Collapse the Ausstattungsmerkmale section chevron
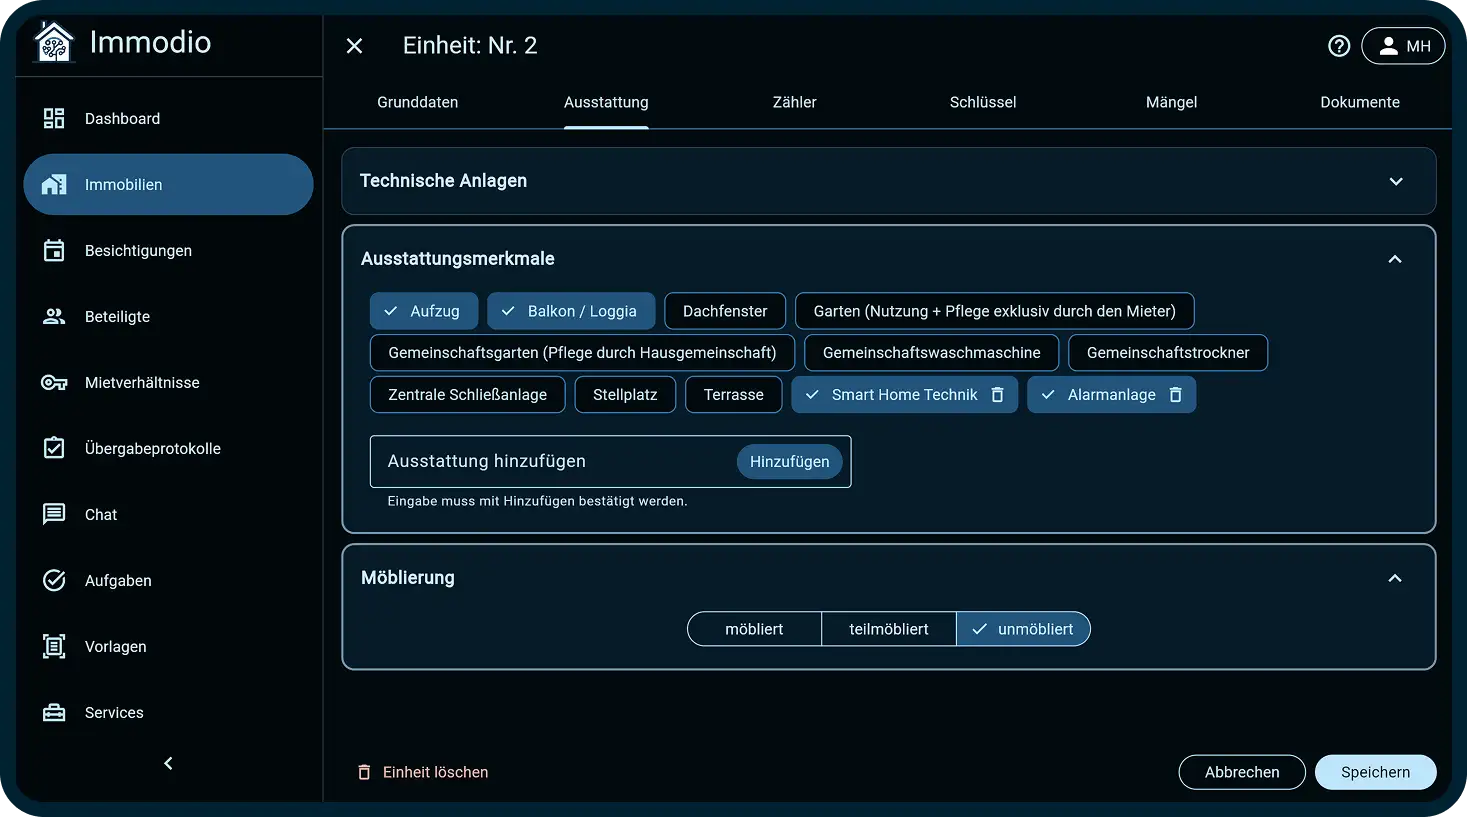The width and height of the screenshot is (1467, 817). click(1395, 259)
